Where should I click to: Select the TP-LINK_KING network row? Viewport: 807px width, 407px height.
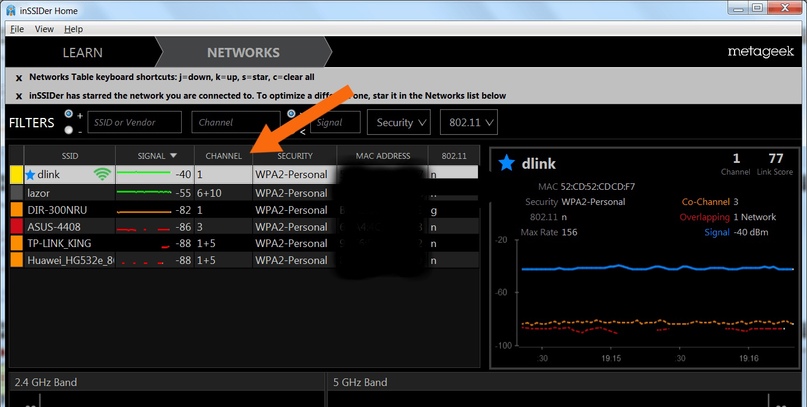click(x=244, y=243)
